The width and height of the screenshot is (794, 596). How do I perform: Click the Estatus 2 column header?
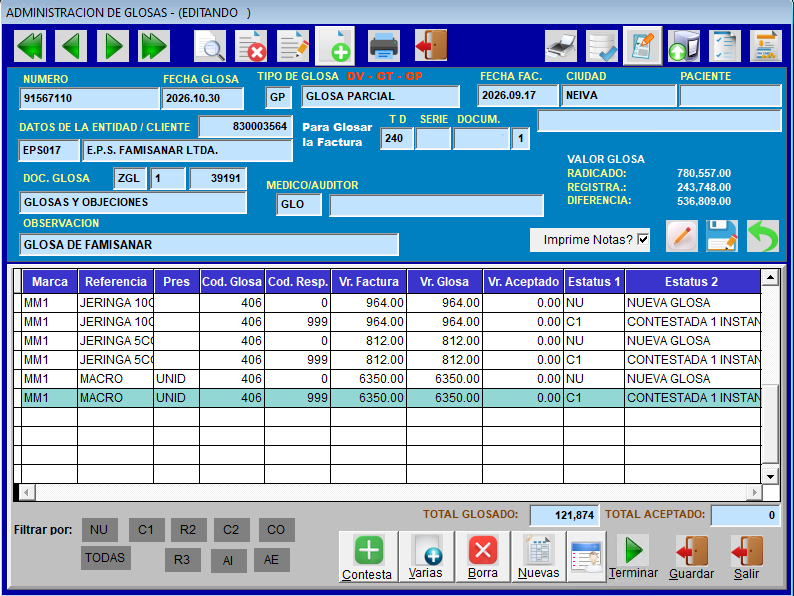click(692, 282)
